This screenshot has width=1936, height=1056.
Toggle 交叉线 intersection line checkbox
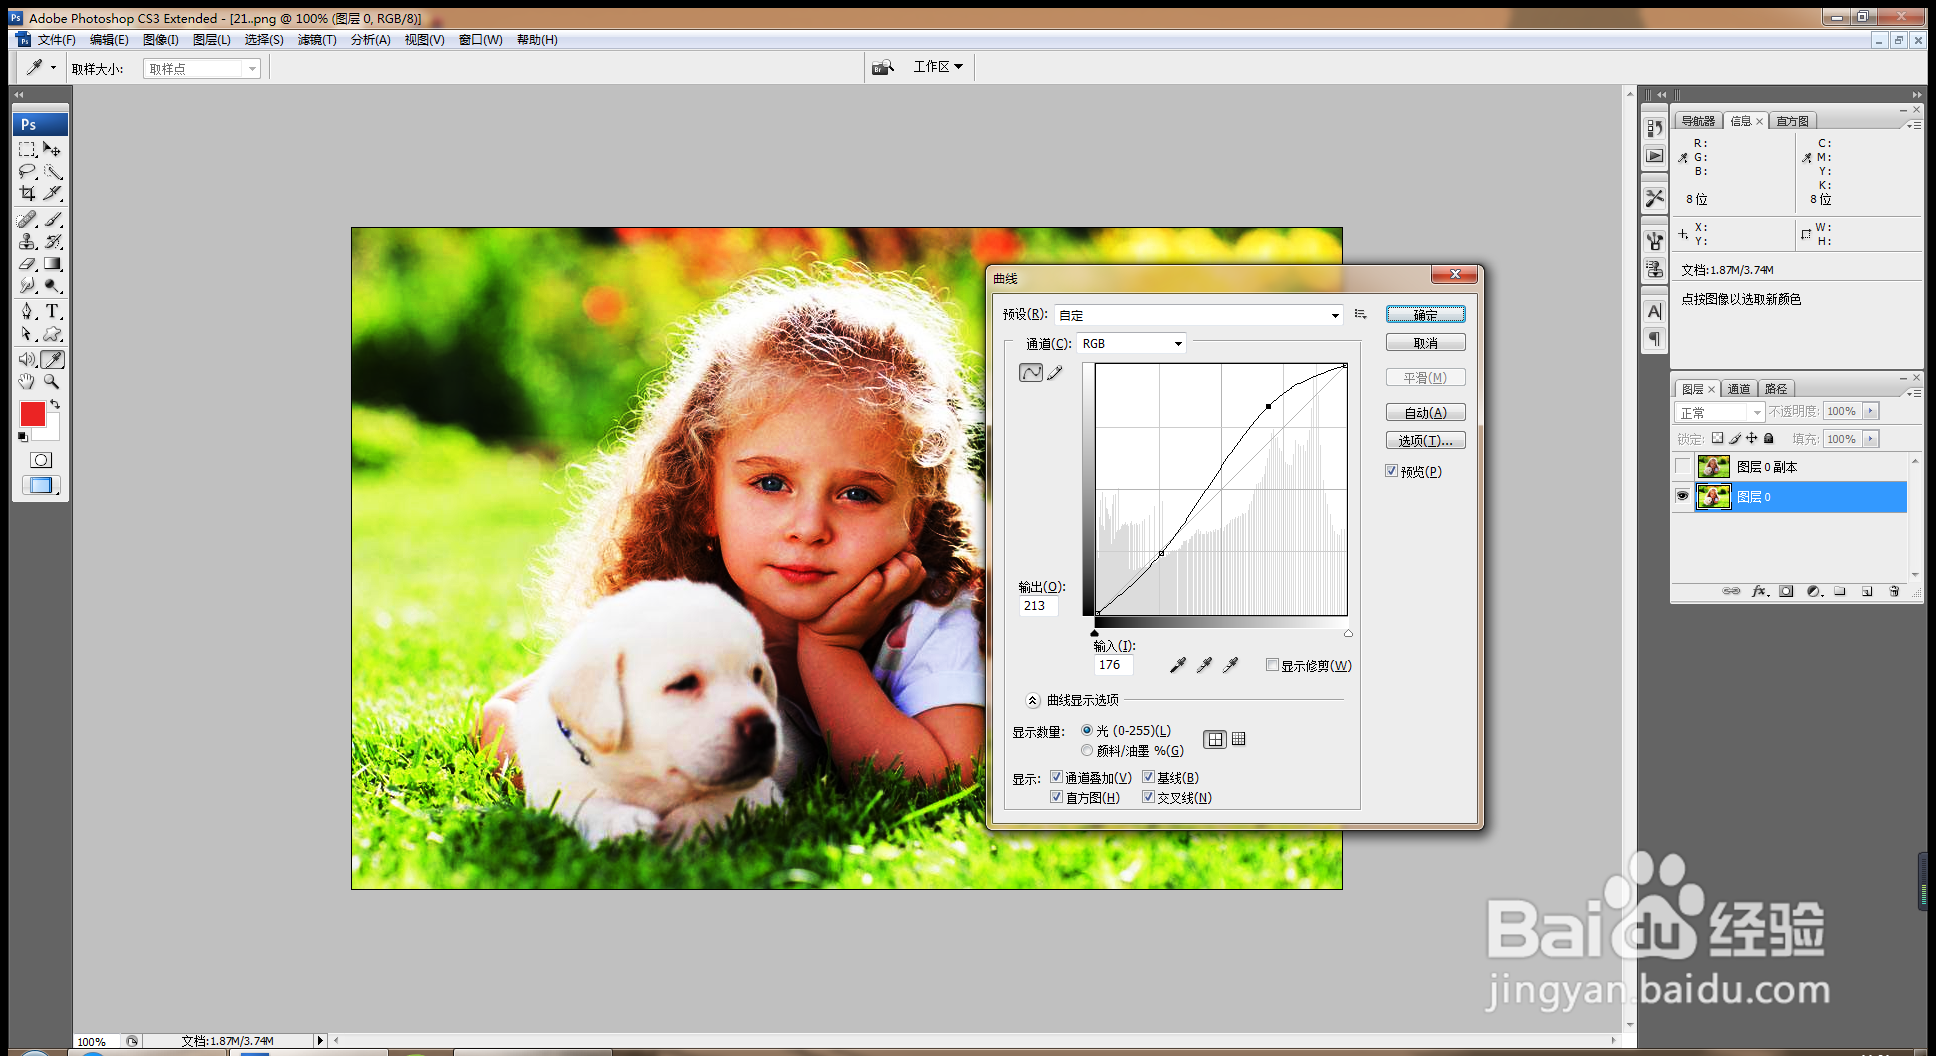coord(1148,797)
